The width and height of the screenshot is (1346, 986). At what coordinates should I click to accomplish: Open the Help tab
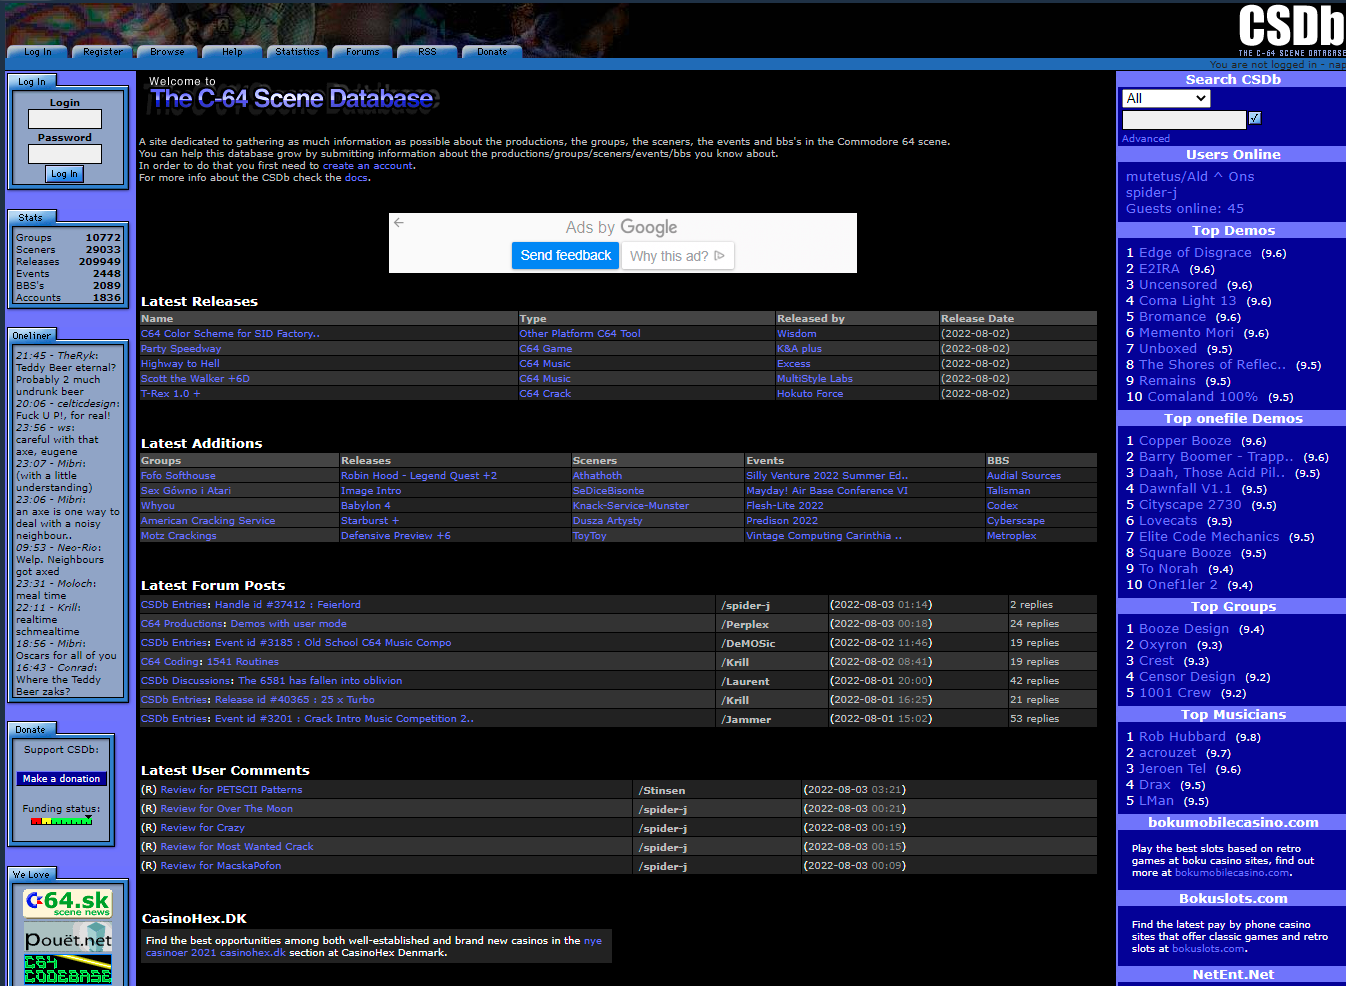point(232,52)
